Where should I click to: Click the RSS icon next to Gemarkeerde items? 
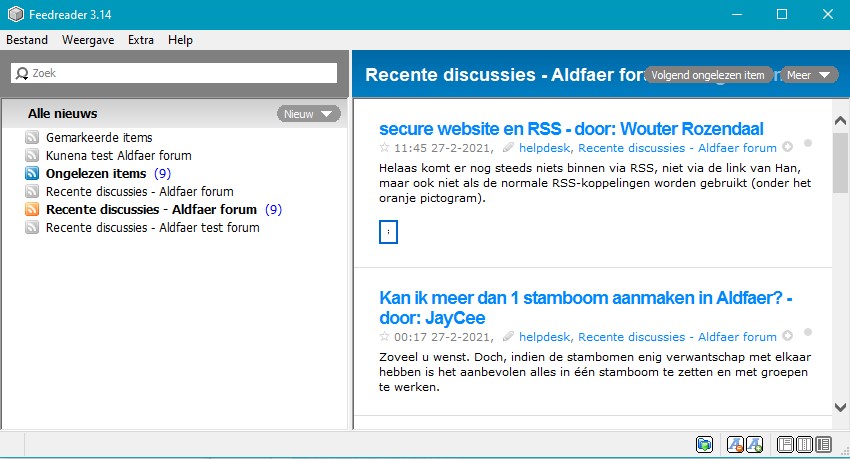pos(32,138)
